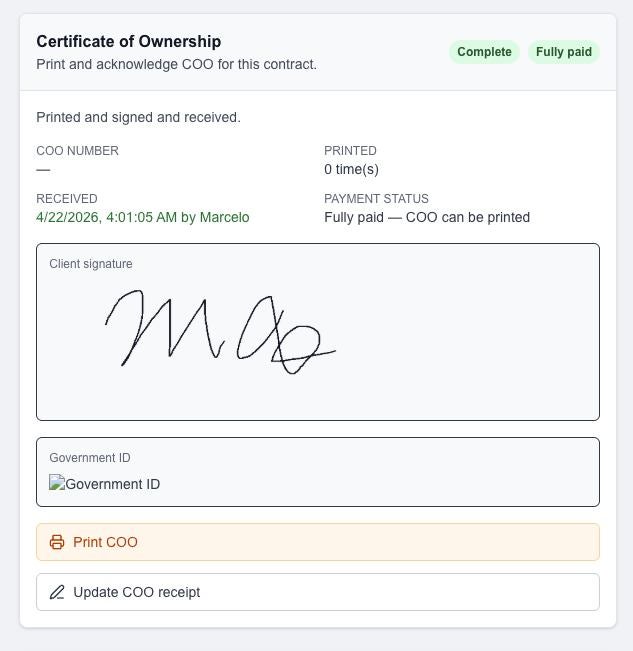Click the 0 time(s) printed count
633x651 pixels.
pos(351,169)
